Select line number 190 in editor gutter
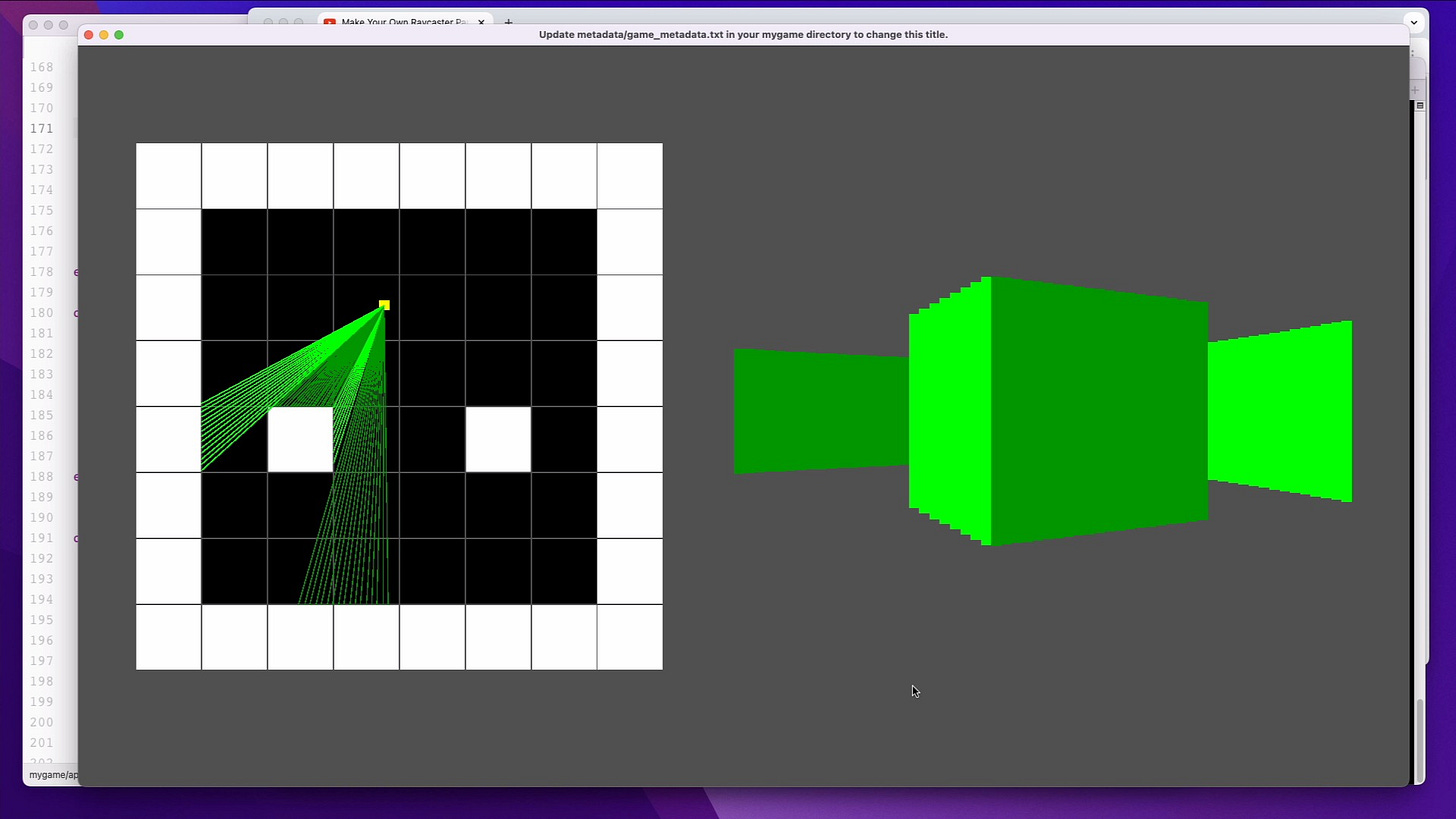 click(41, 518)
